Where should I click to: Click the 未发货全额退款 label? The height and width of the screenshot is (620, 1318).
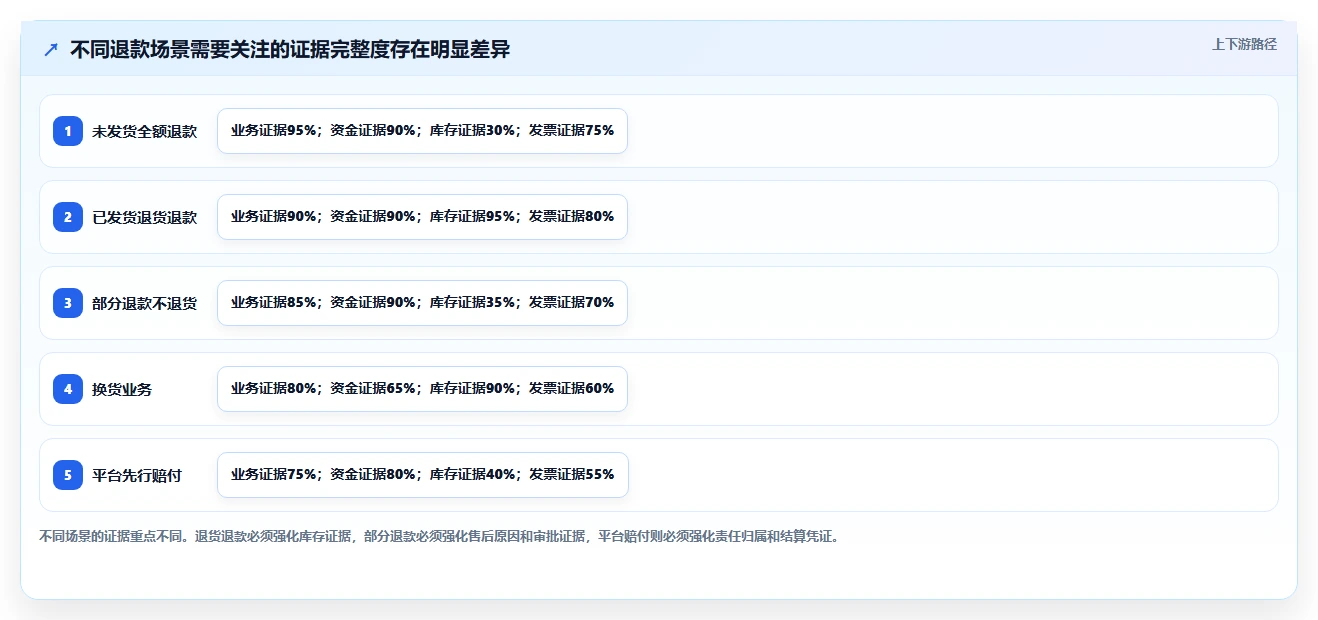click(x=145, y=131)
